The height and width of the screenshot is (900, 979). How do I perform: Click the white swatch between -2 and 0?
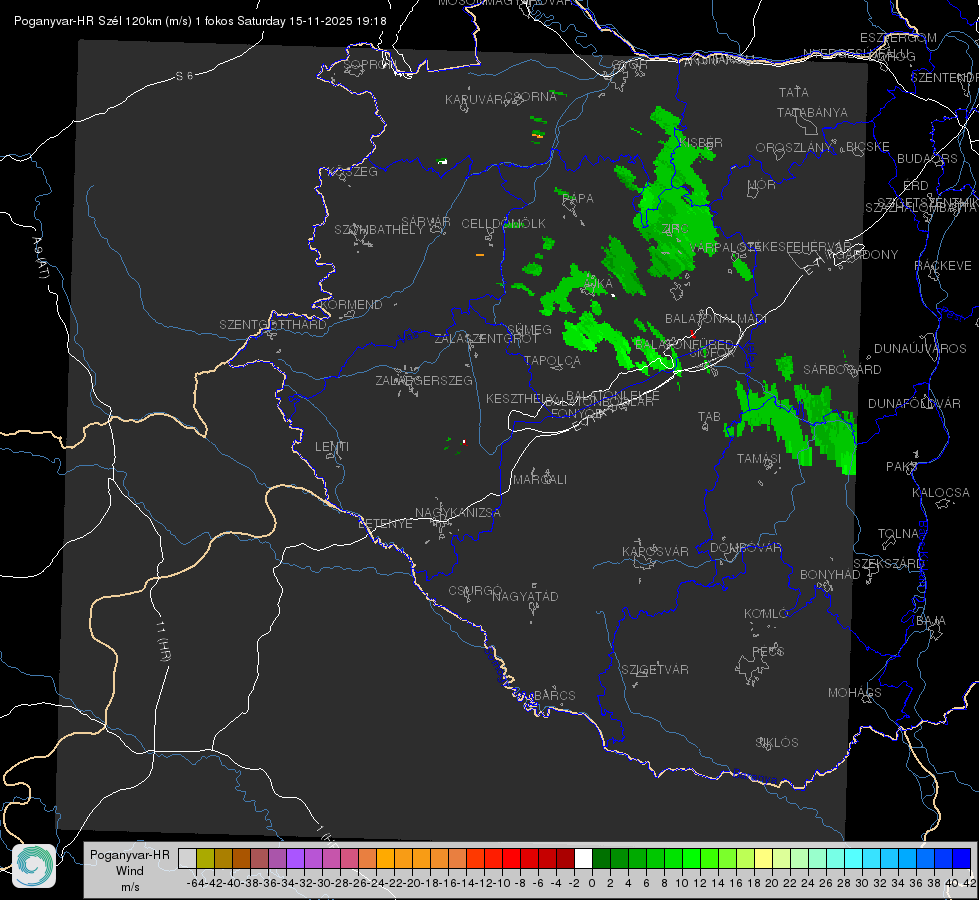(x=583, y=859)
